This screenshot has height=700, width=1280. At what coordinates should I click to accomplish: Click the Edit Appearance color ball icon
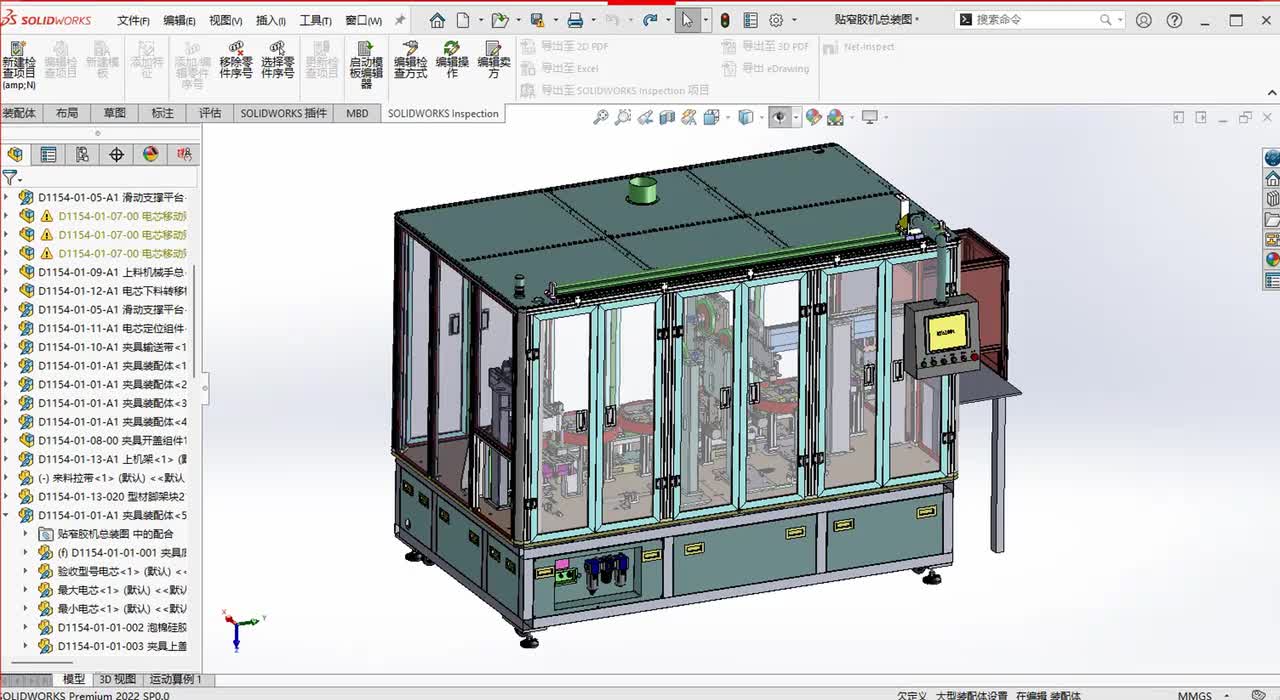coord(813,118)
